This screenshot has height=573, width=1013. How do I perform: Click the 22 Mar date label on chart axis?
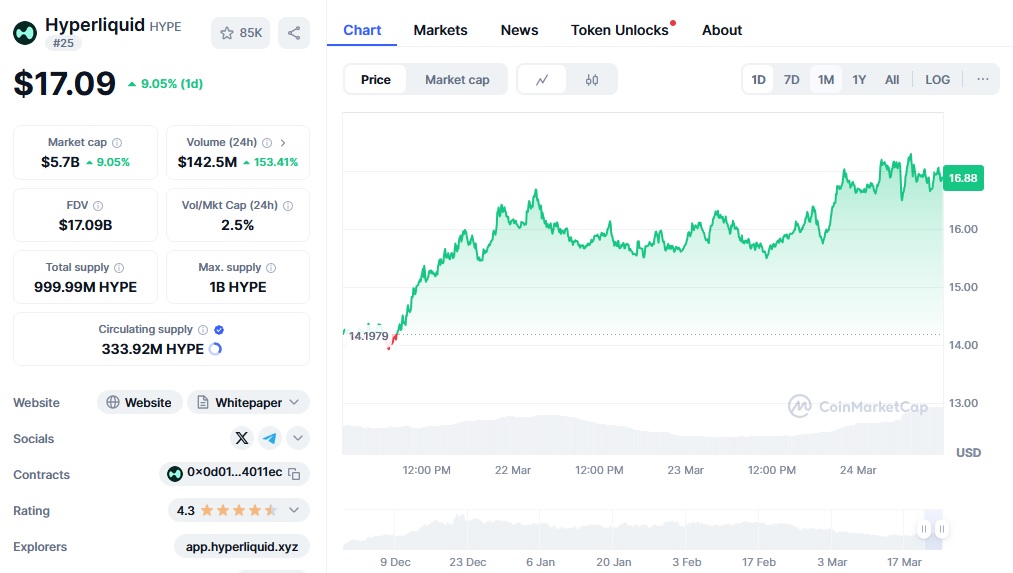[513, 470]
